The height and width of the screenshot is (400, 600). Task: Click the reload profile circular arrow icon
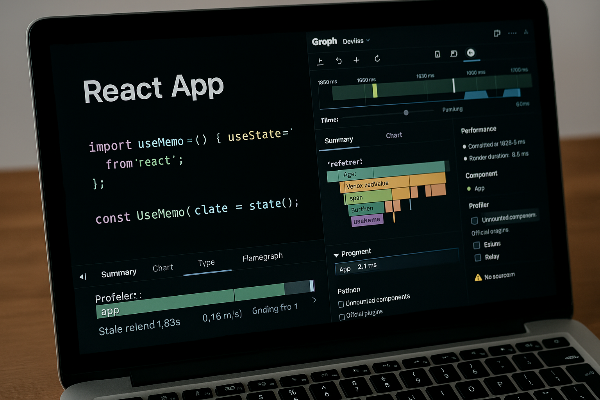(x=377, y=59)
